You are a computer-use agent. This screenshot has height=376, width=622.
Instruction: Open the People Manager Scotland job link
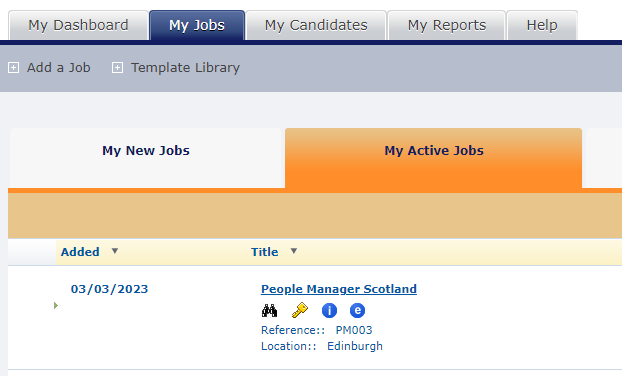pos(339,289)
